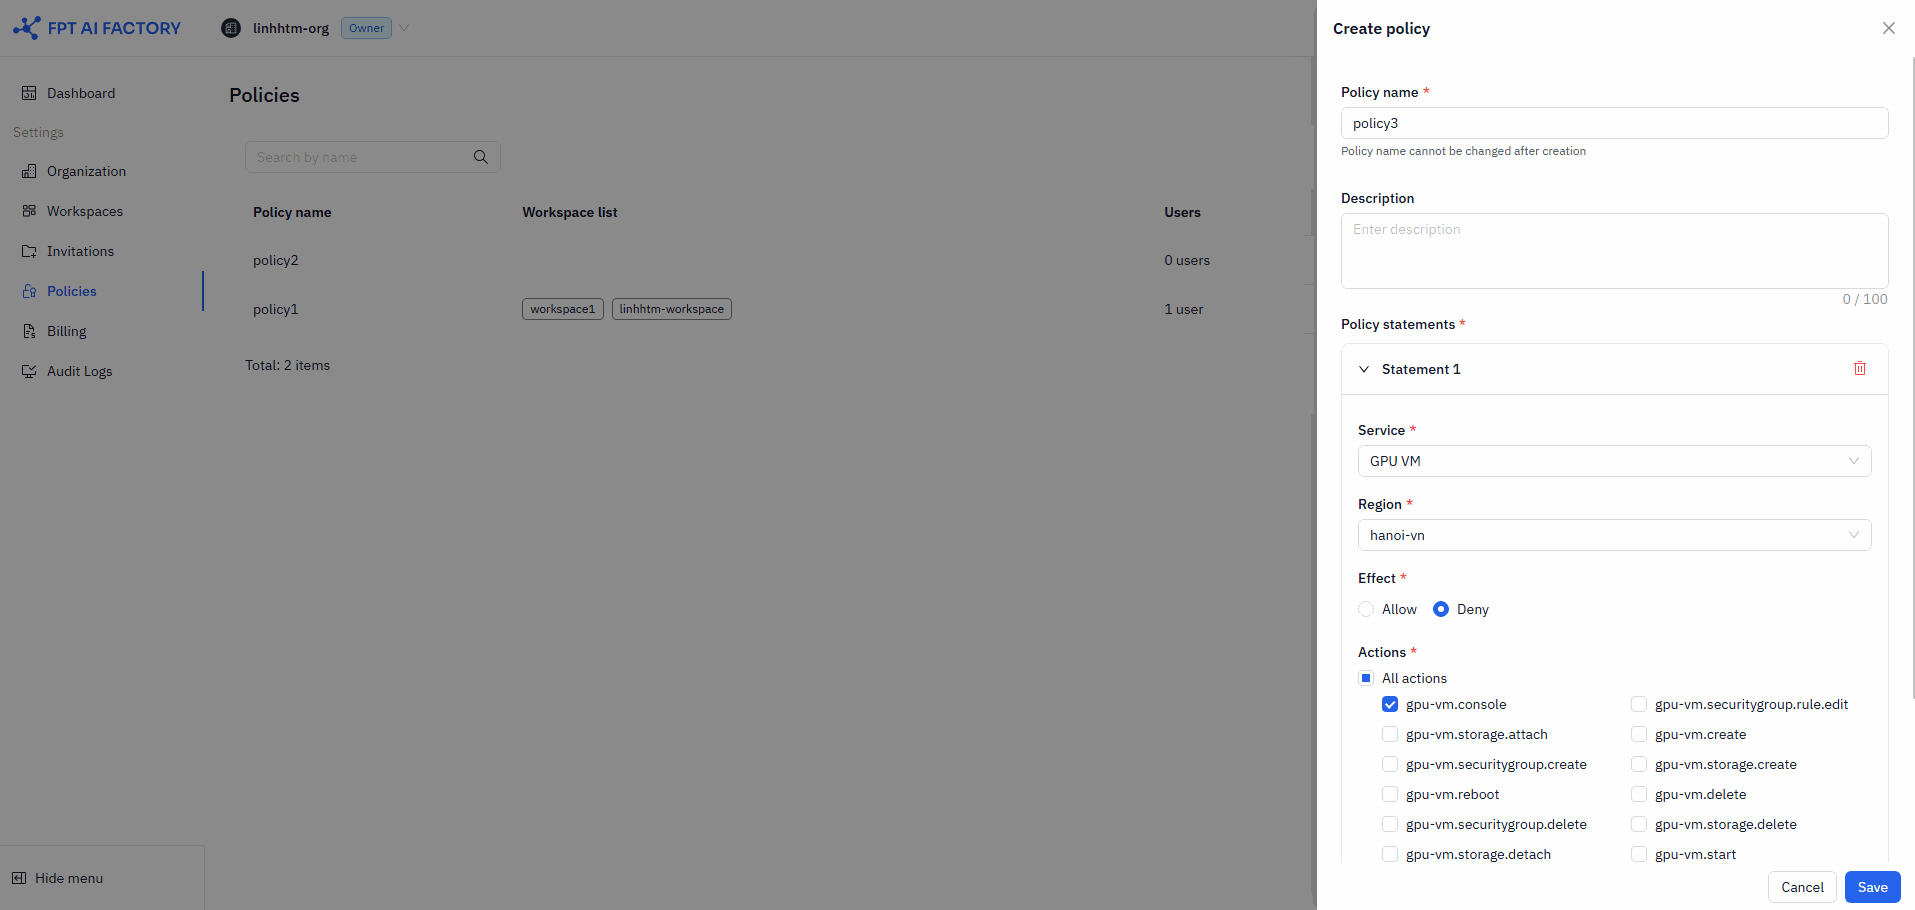
Task: Select the Deny effect radio button
Action: click(1441, 609)
